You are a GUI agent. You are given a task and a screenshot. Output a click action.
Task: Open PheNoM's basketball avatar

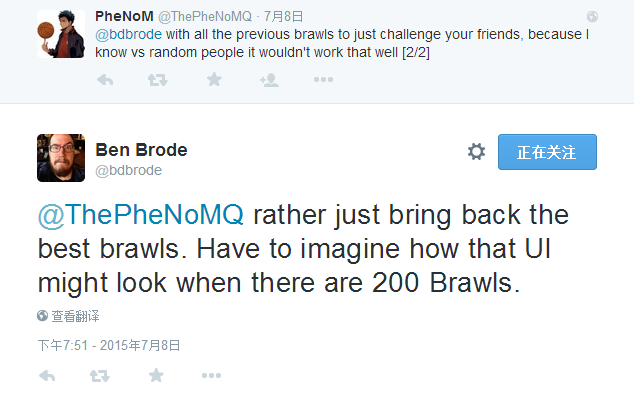pos(61,34)
